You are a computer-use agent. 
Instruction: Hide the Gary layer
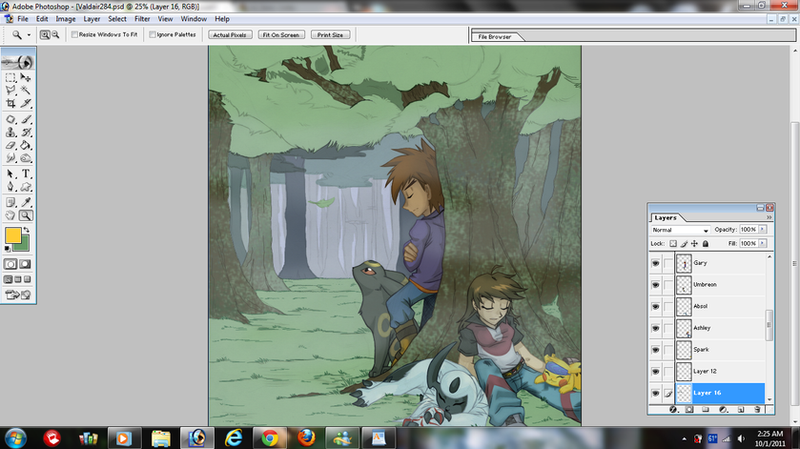[x=655, y=263]
